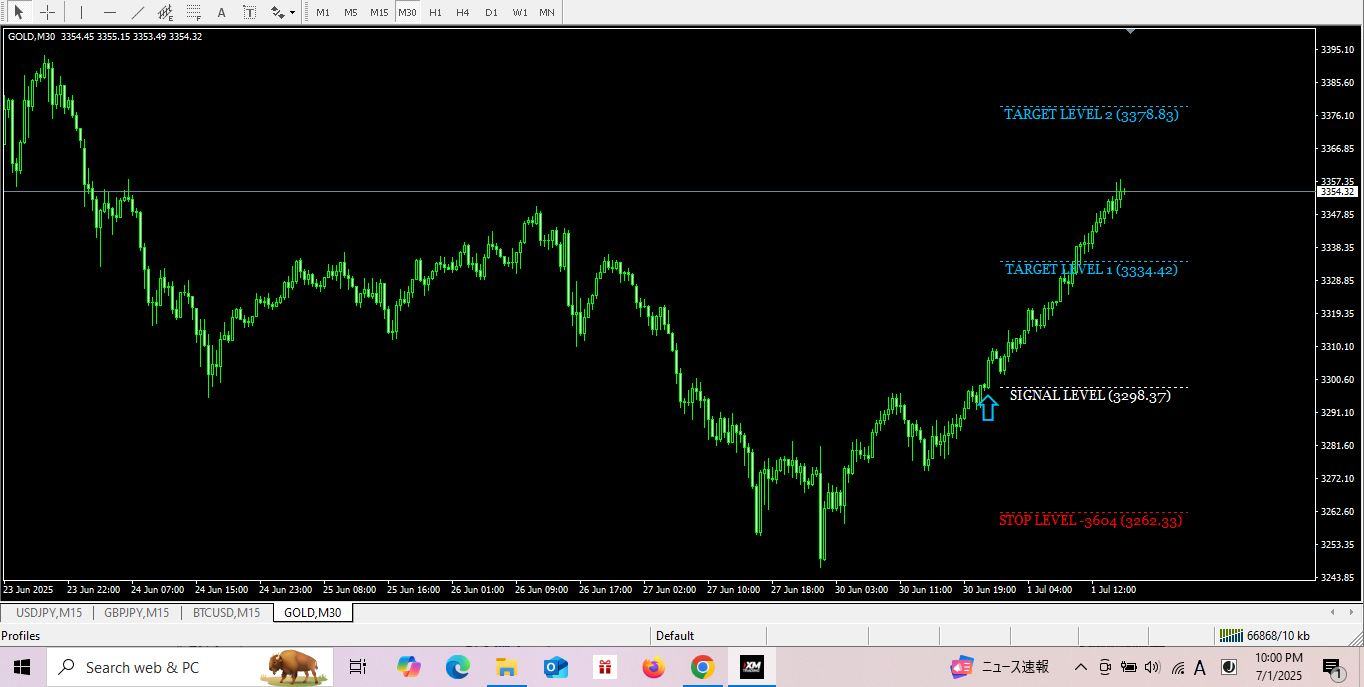Select the crosshair tool
This screenshot has width=1364, height=687.
(47, 12)
